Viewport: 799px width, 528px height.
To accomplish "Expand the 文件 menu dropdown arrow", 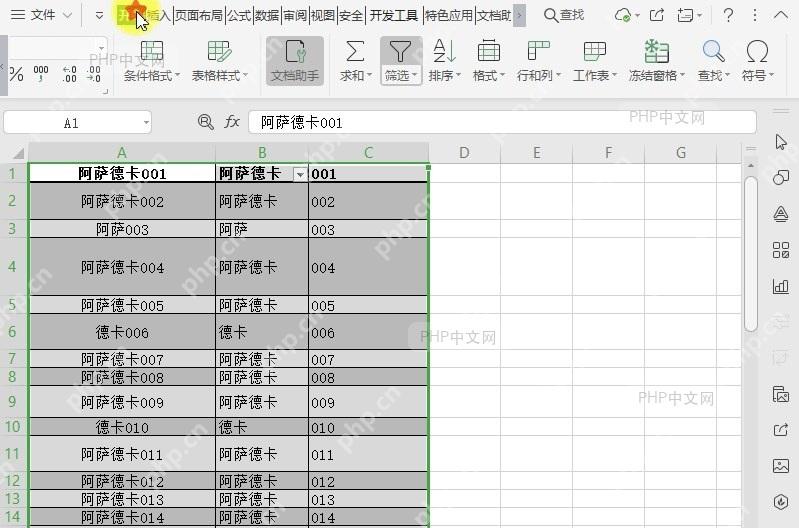I will 67,16.
